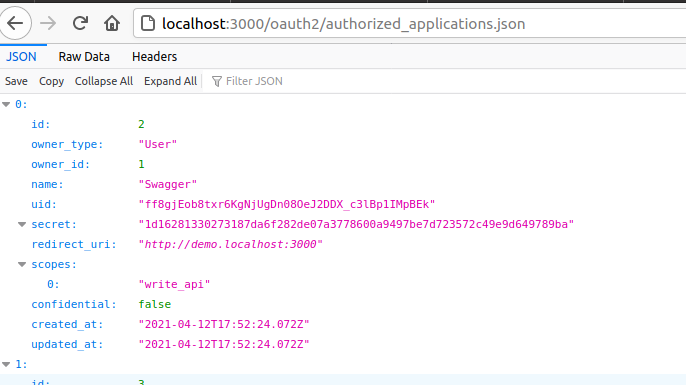Collapse the secret row twisty
Viewport: 686px width, 385px height.
(x=22, y=224)
